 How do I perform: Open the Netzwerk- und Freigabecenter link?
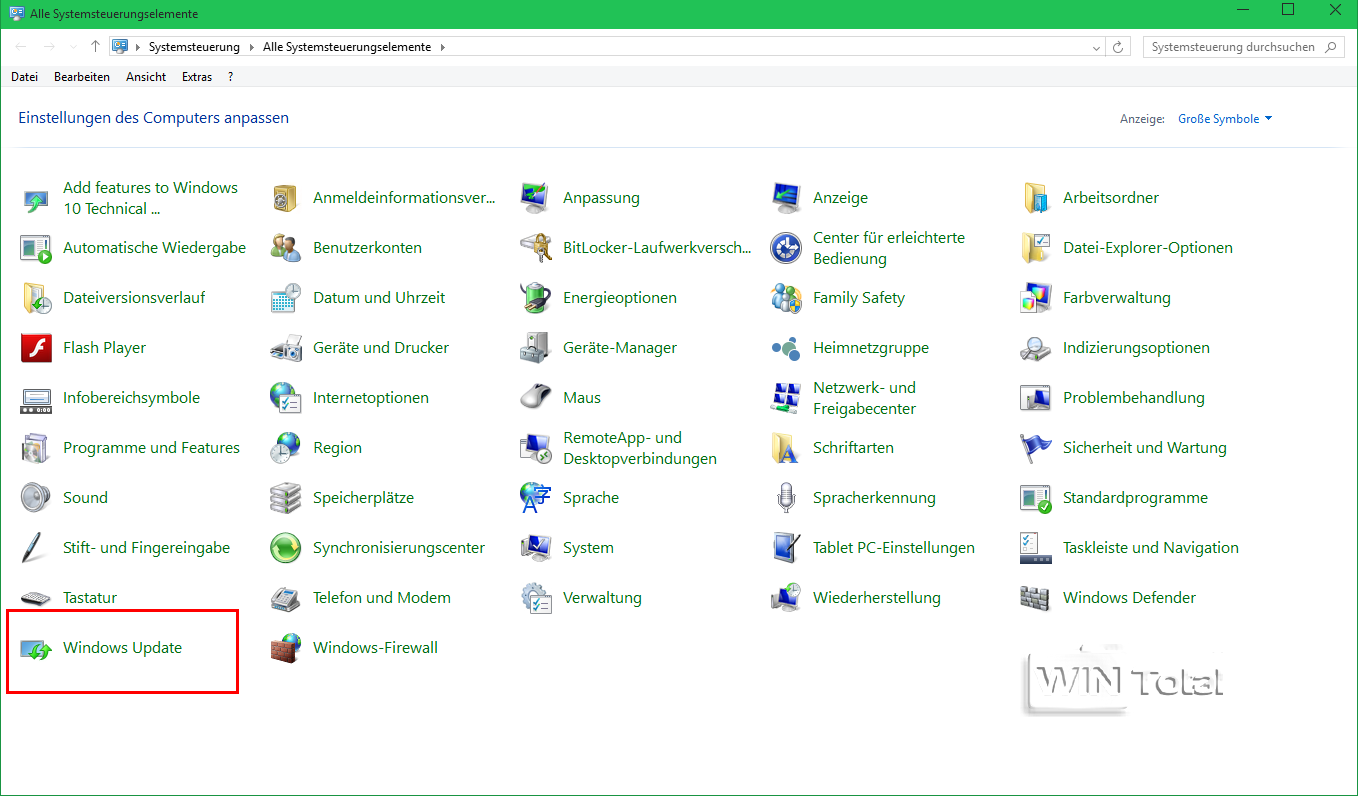click(864, 398)
